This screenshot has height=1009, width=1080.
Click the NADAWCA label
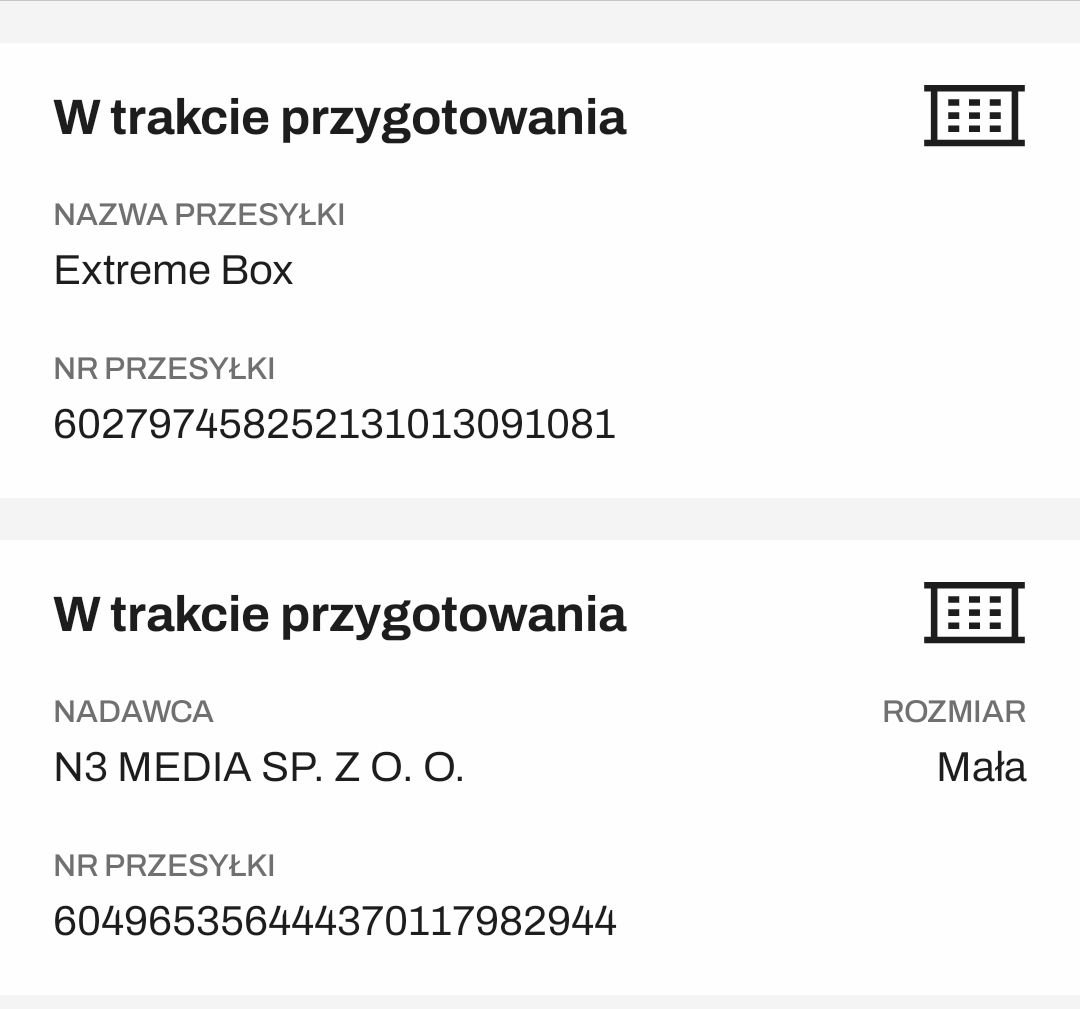[x=133, y=712]
